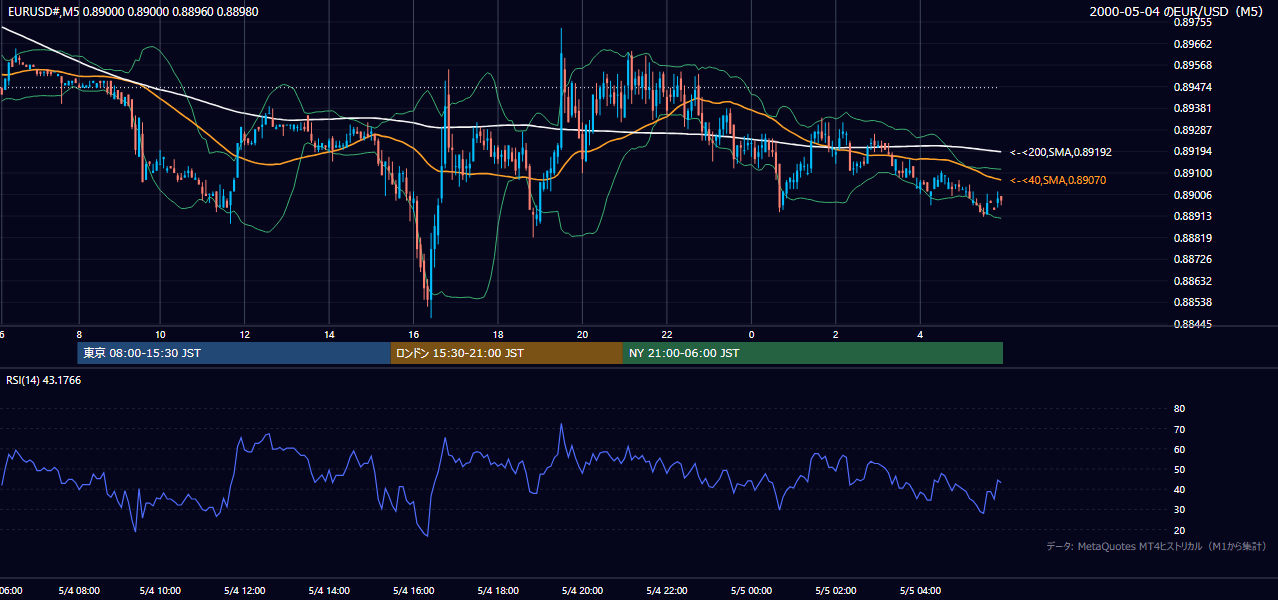Click the price axis value 0.88819
Screen dimensions: 1278x600
1192,238
